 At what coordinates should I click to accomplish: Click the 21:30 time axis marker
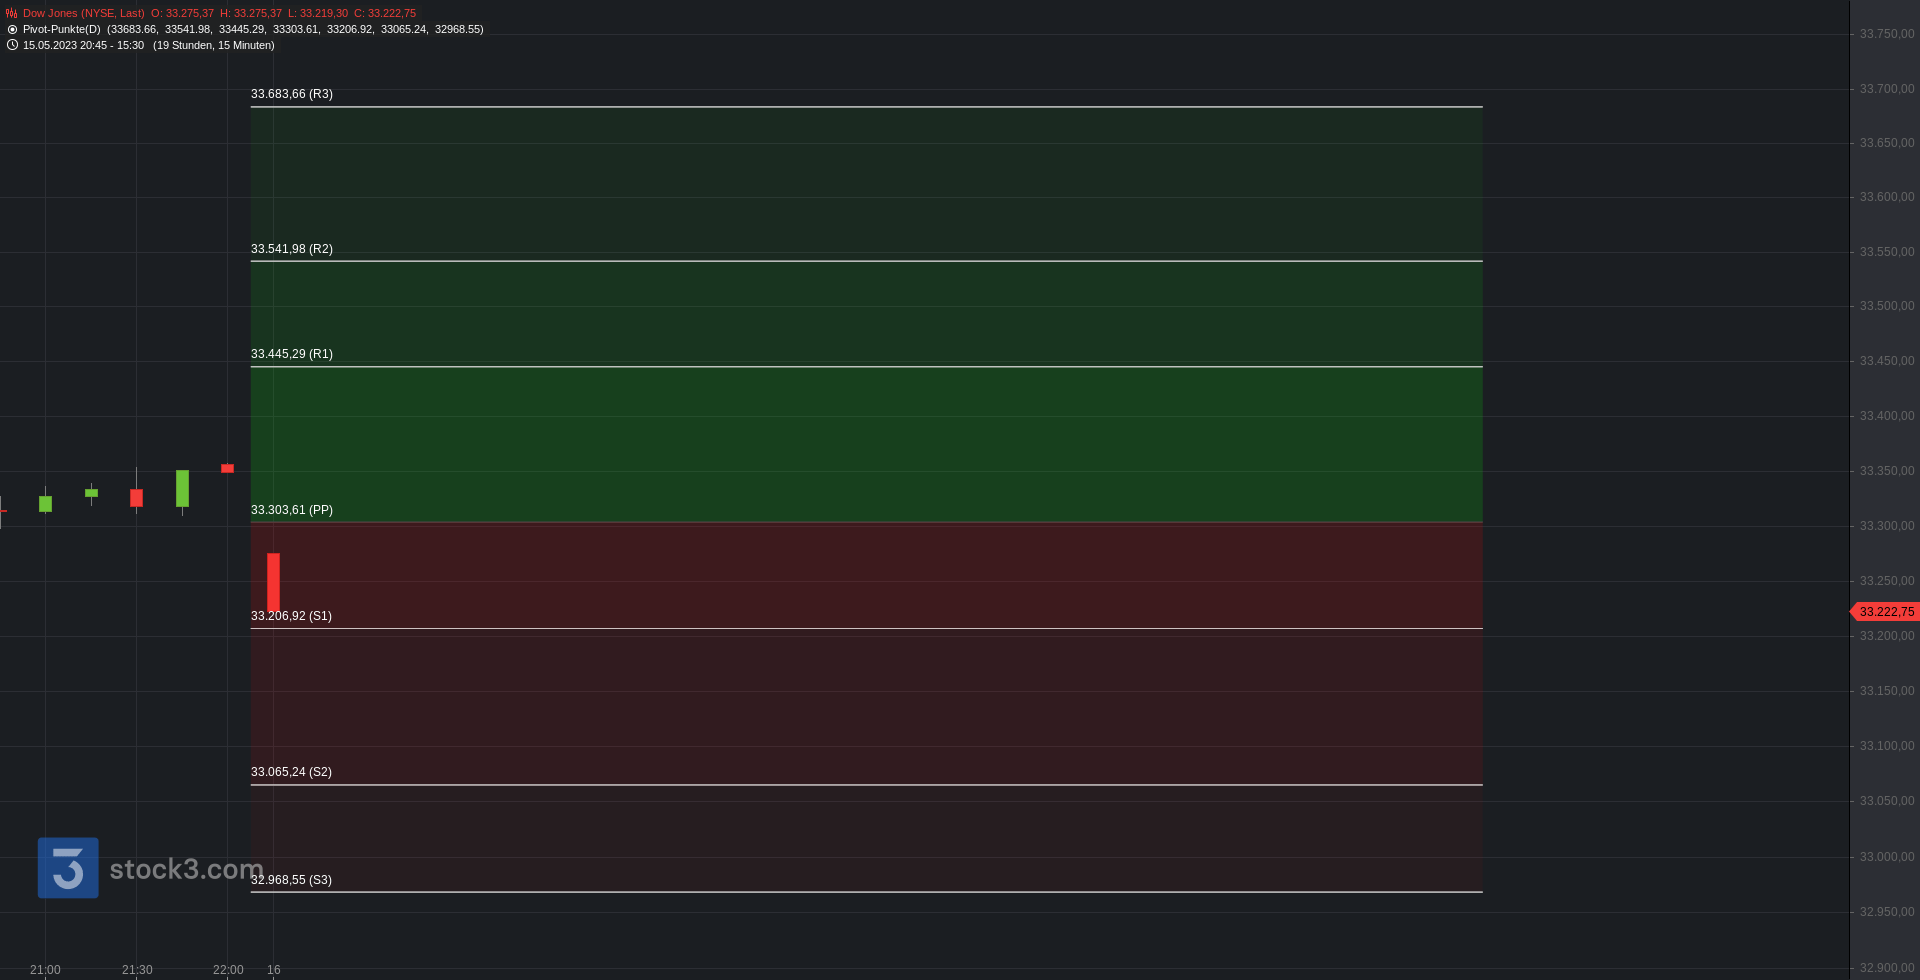pyautogui.click(x=137, y=970)
